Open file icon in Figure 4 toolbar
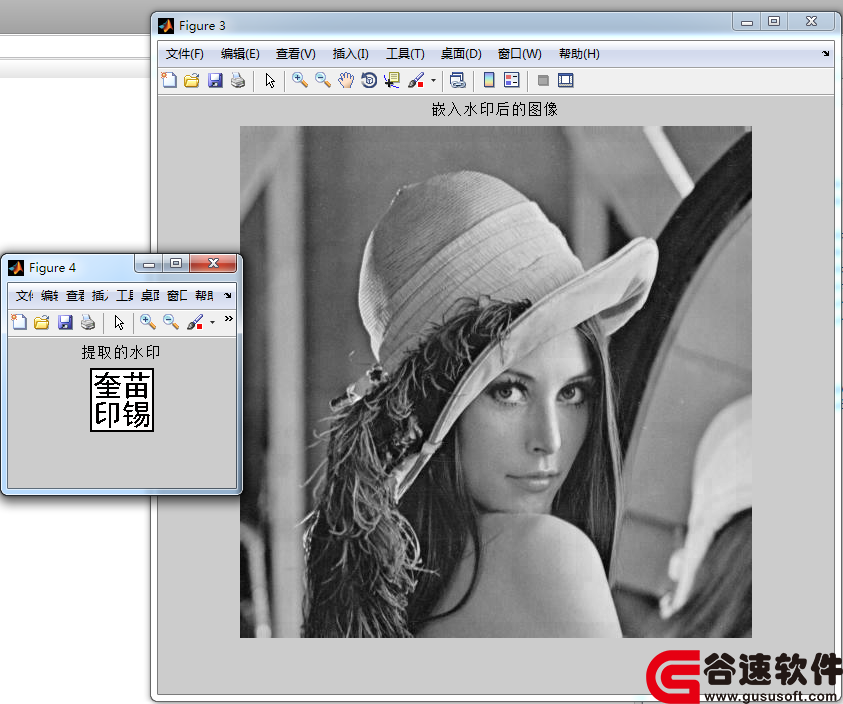The image size is (843, 704). pos(41,322)
